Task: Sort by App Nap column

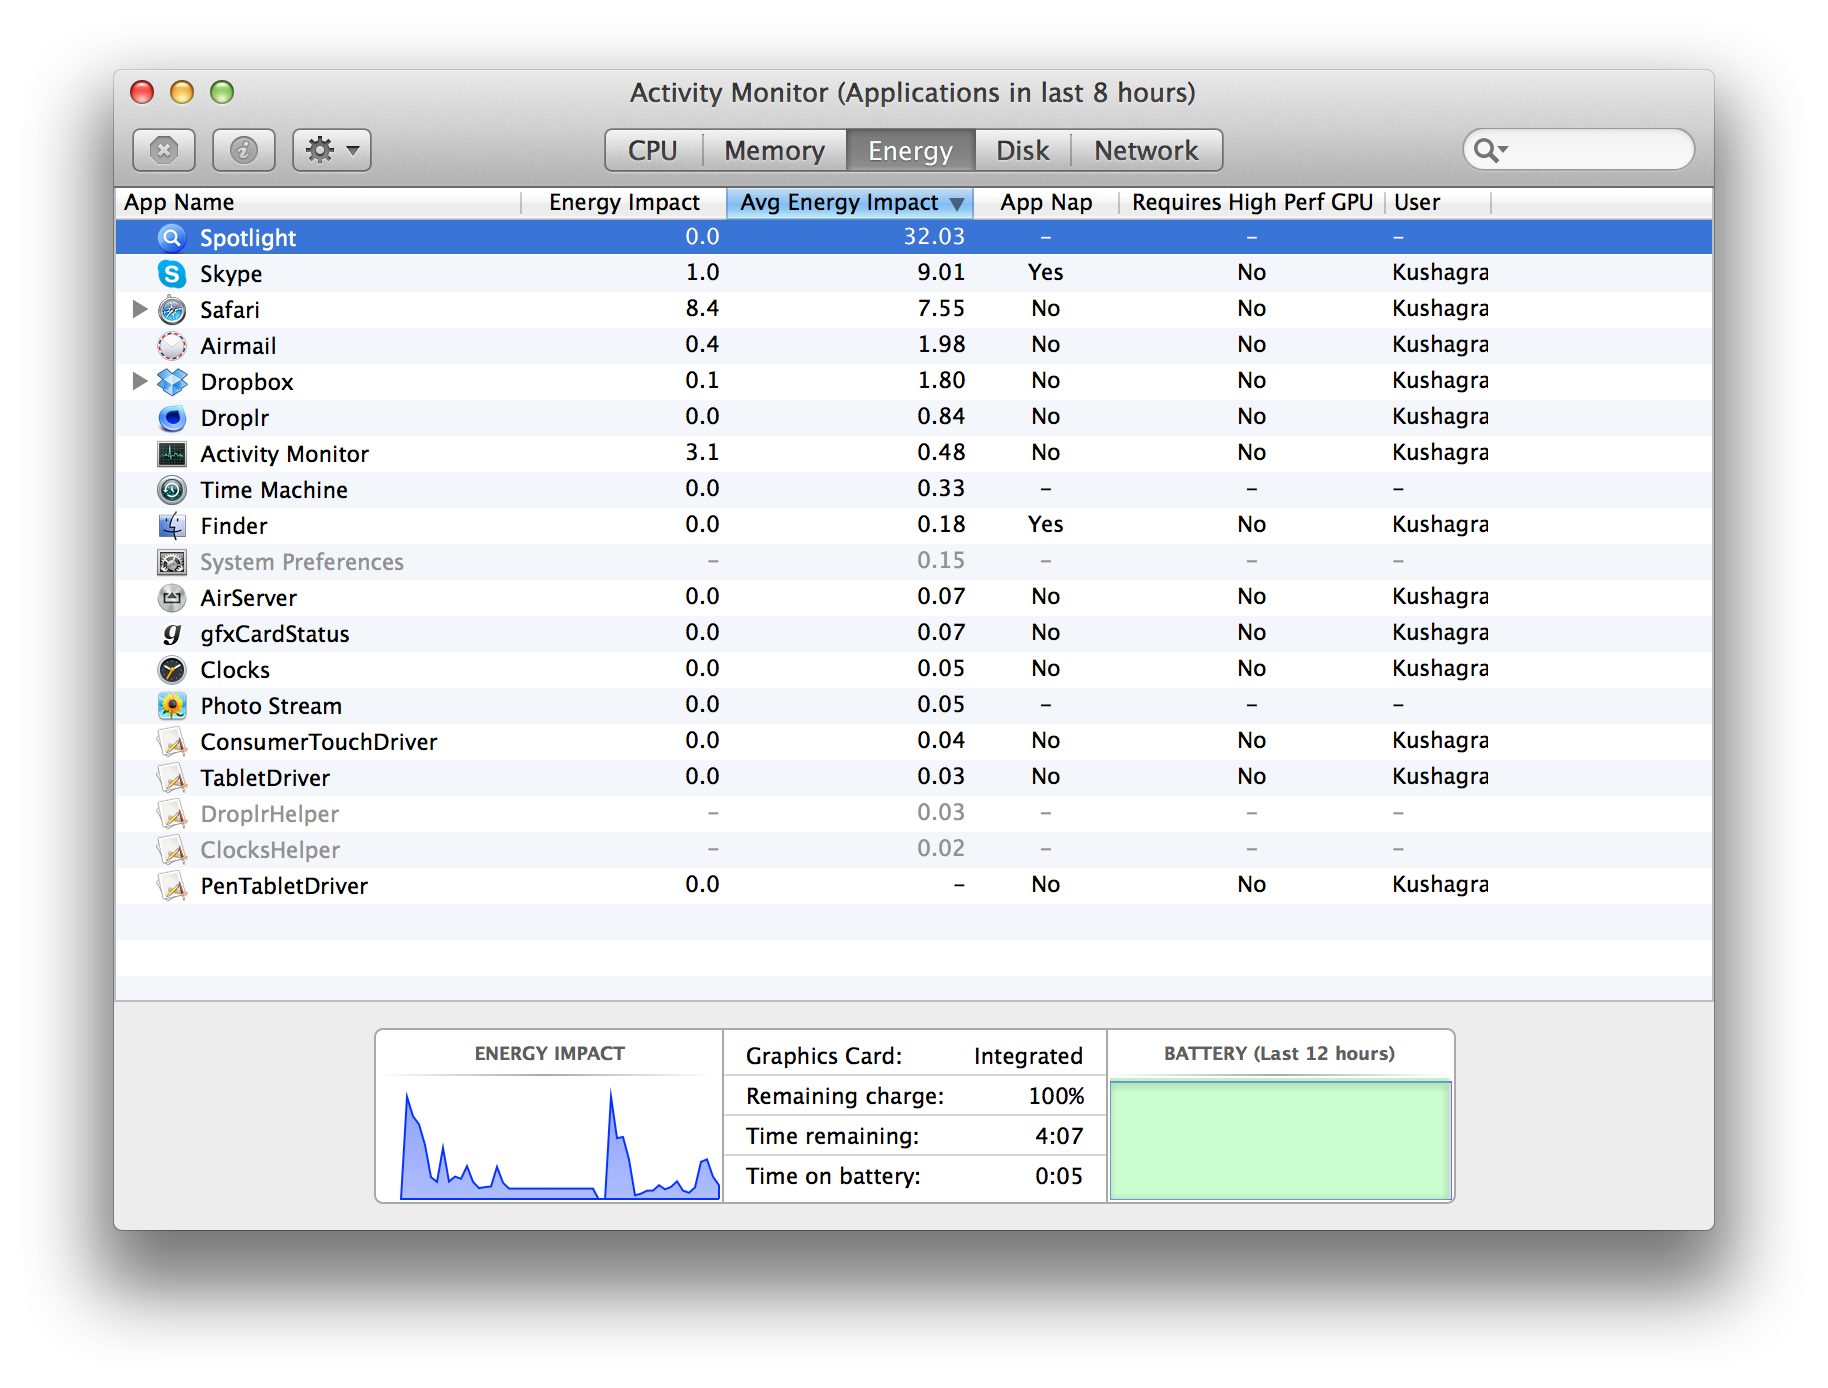Action: tap(1046, 202)
